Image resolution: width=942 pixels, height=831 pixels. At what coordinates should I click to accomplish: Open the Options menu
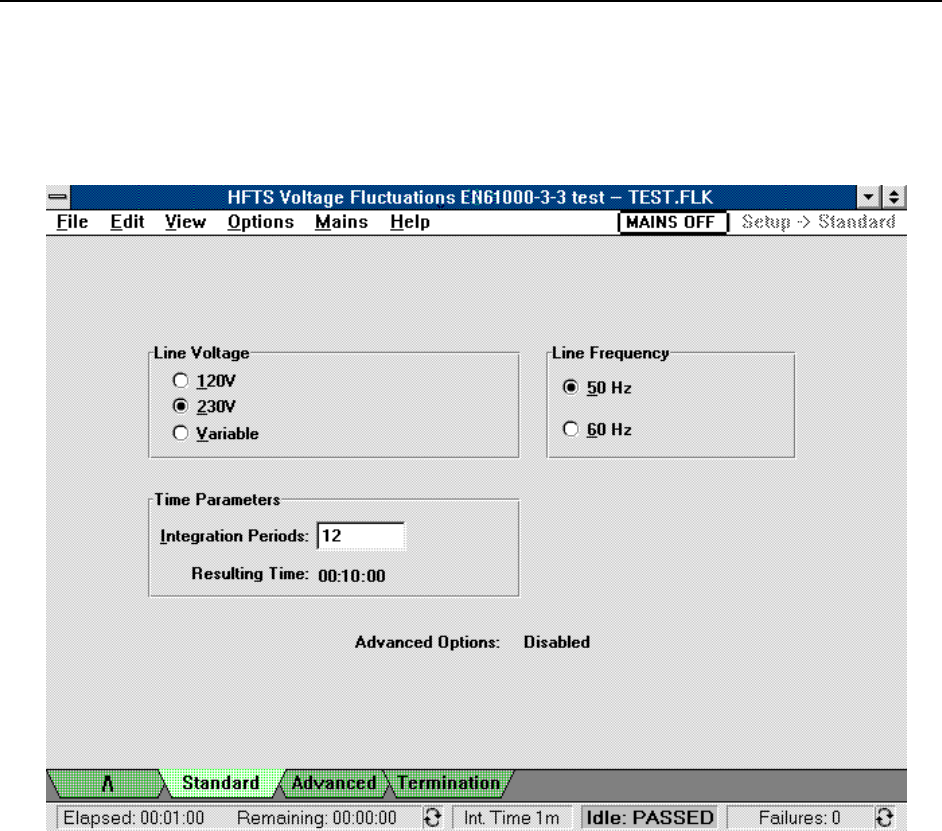click(x=260, y=222)
